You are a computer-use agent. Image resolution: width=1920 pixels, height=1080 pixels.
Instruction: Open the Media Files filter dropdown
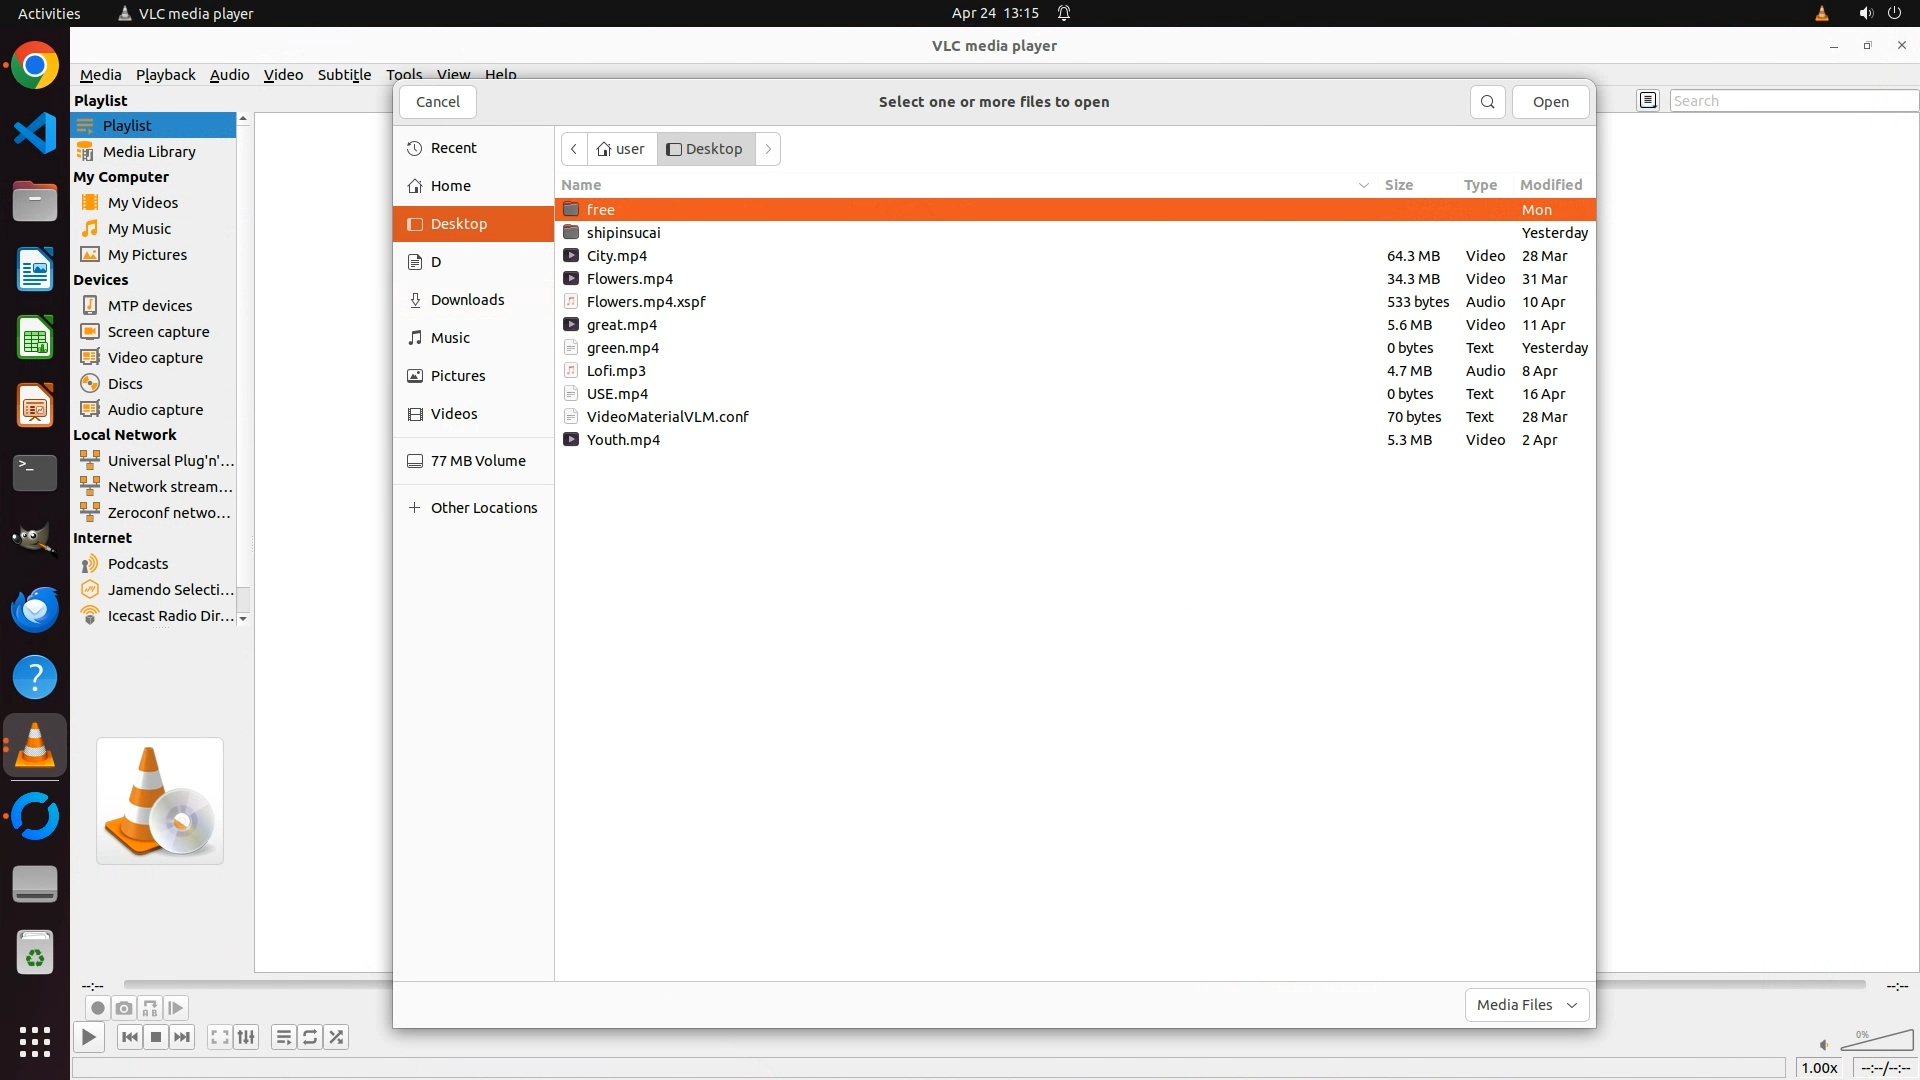point(1526,1005)
